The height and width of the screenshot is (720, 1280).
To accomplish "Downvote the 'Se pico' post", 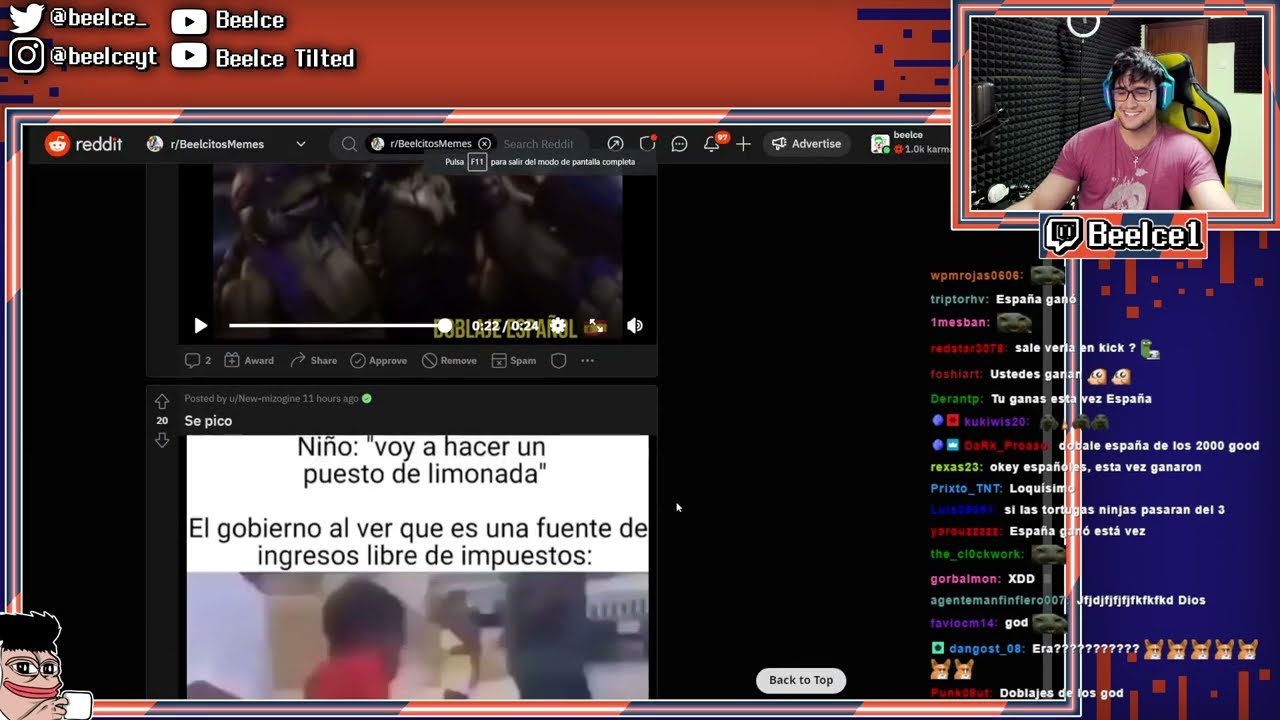I will click(x=162, y=440).
